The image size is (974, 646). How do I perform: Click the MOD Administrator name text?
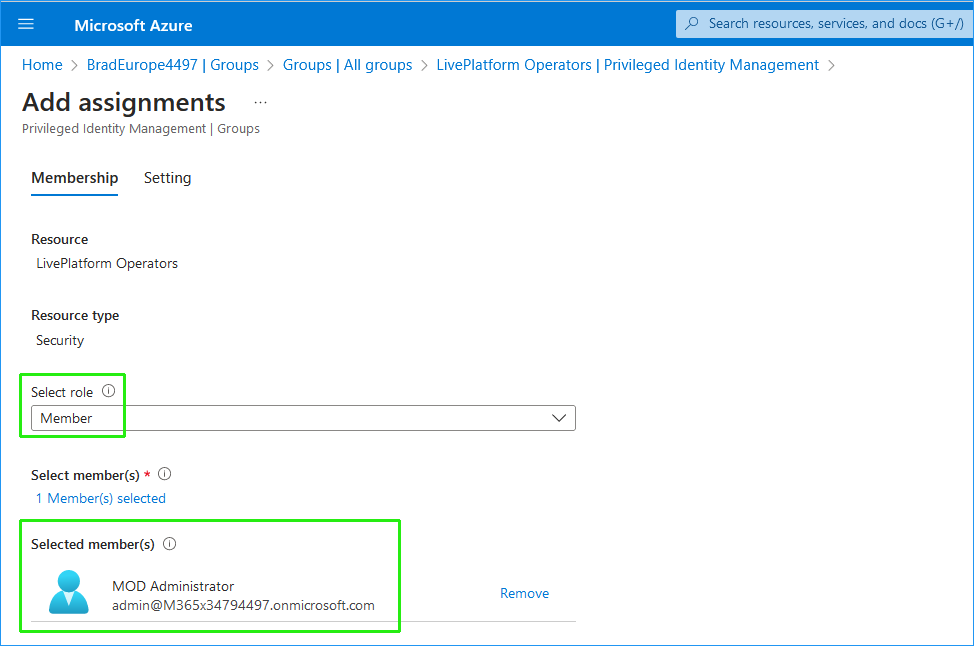[173, 586]
